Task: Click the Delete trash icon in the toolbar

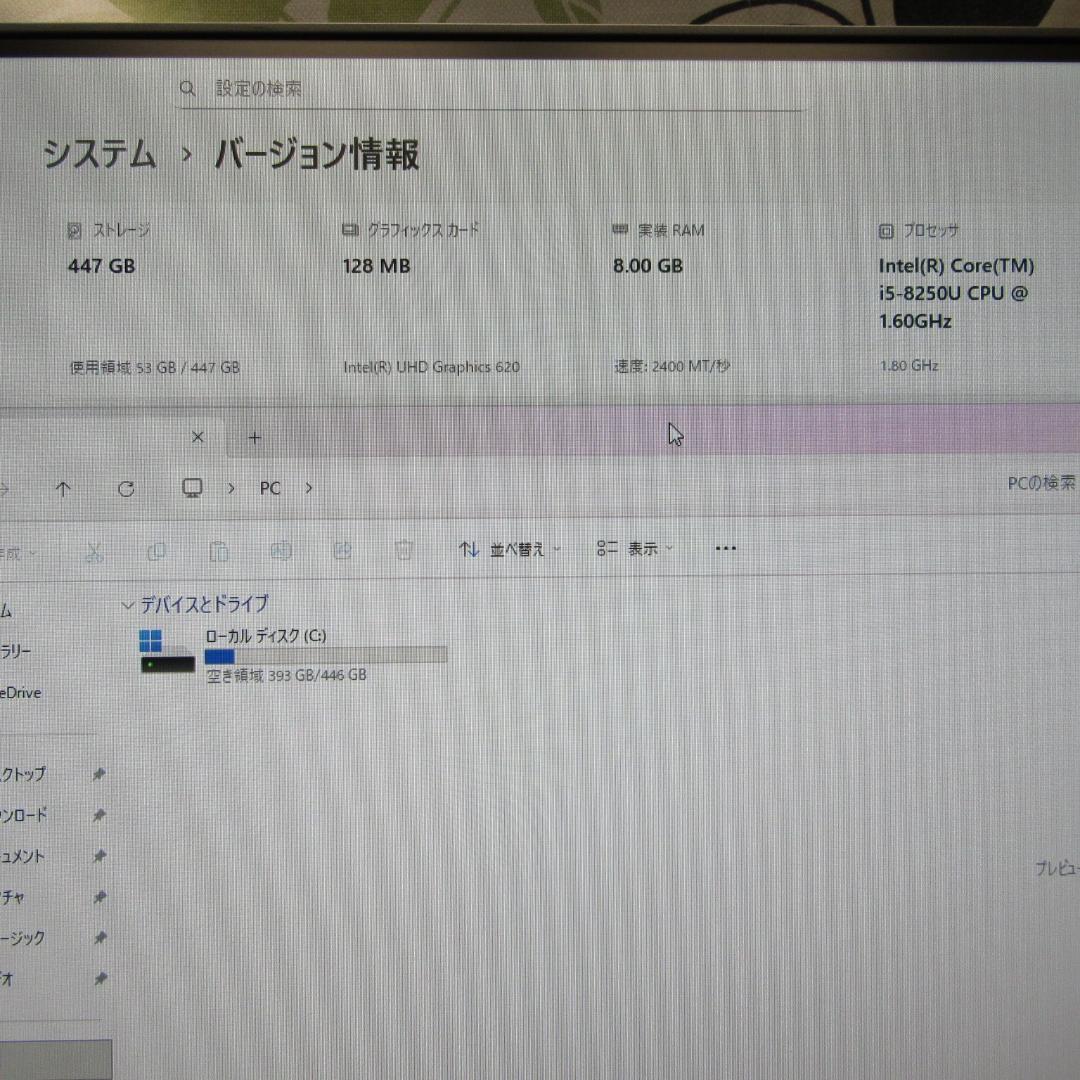Action: click(x=404, y=550)
